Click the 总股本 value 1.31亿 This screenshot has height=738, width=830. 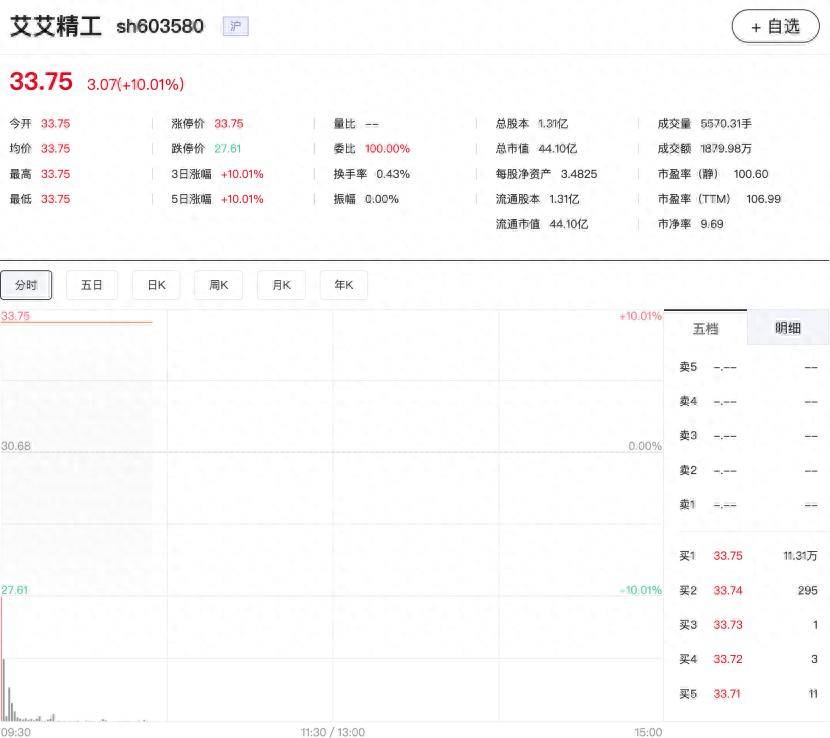point(553,123)
